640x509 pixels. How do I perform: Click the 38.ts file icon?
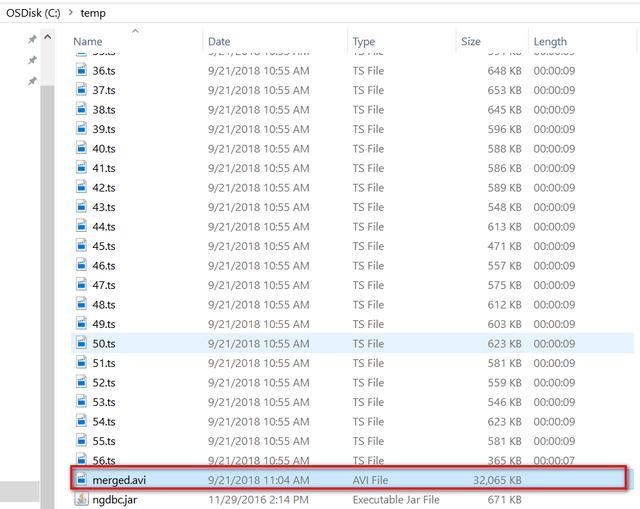tap(81, 109)
